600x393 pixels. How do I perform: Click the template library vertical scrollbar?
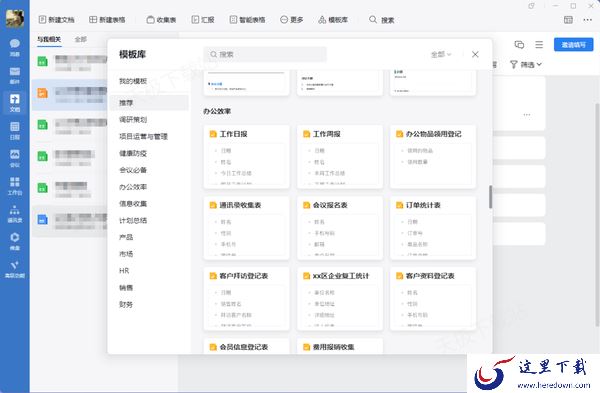click(x=490, y=197)
